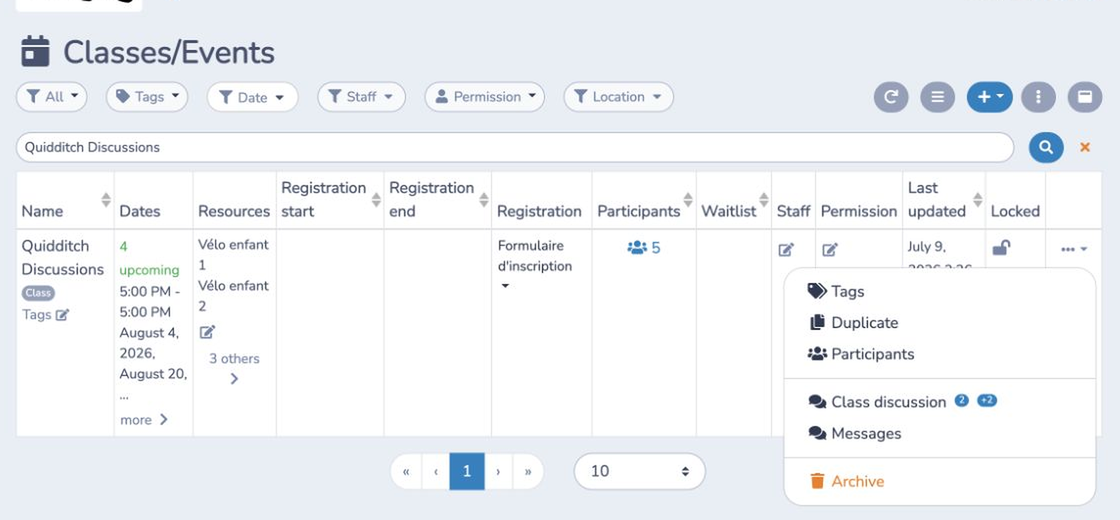Choose Archive in the context menu

coord(939,481)
